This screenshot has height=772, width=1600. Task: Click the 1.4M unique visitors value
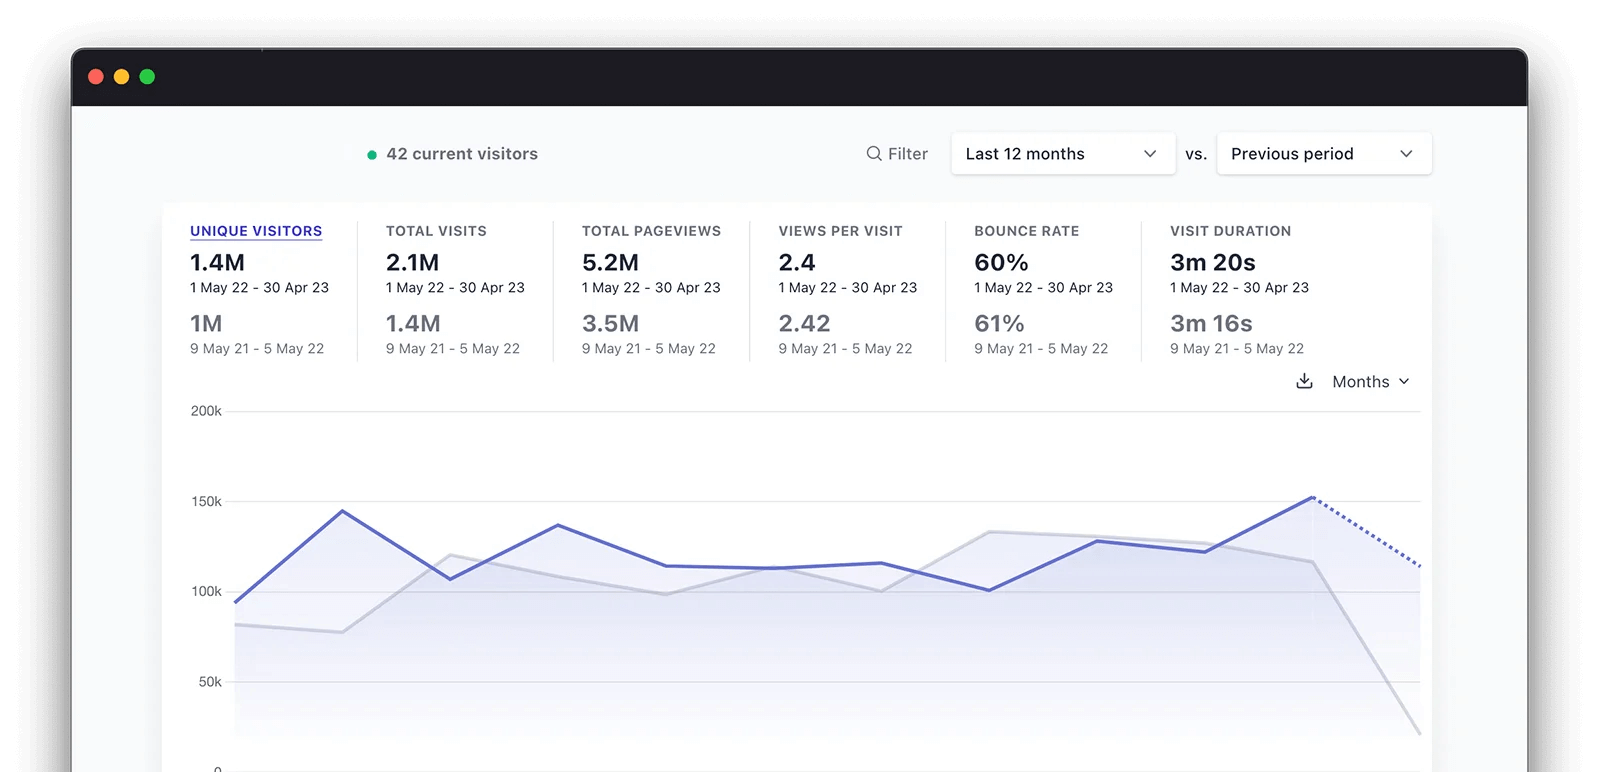217,262
